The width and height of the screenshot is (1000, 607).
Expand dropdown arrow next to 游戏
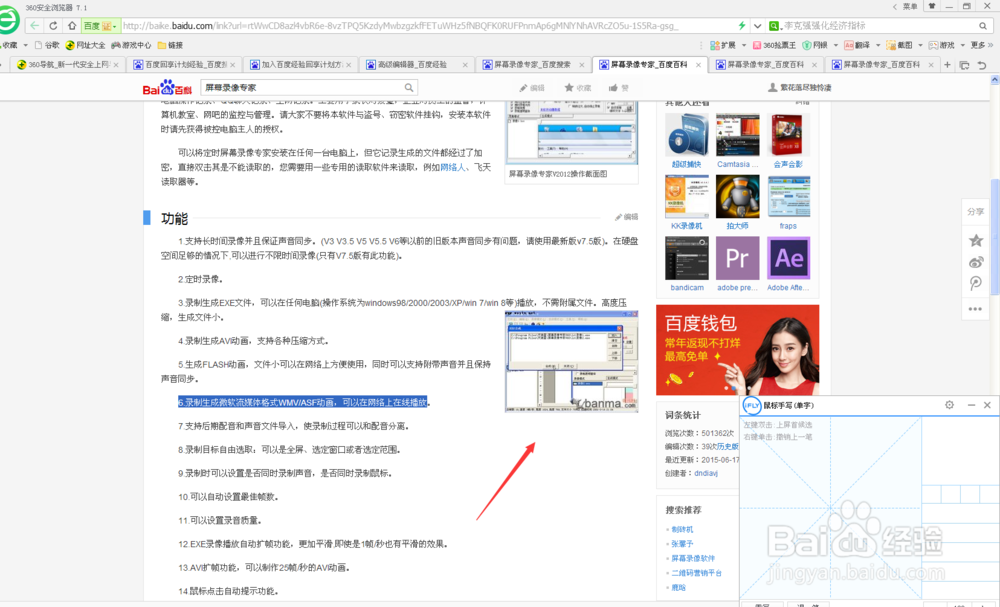point(962,45)
